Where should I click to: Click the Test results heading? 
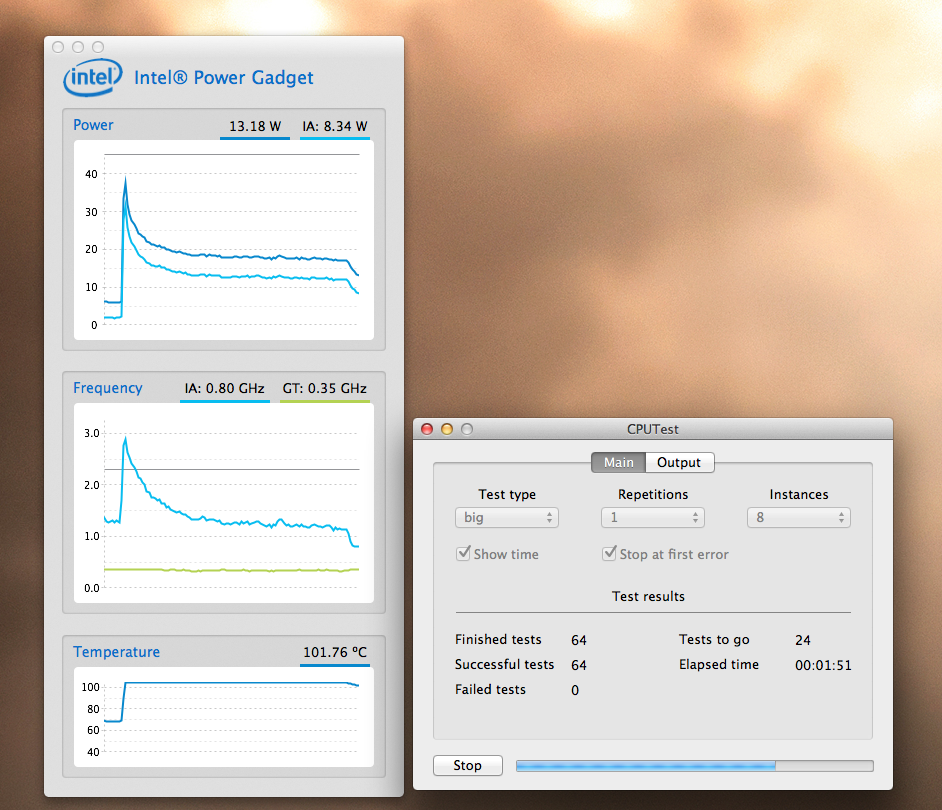(648, 596)
